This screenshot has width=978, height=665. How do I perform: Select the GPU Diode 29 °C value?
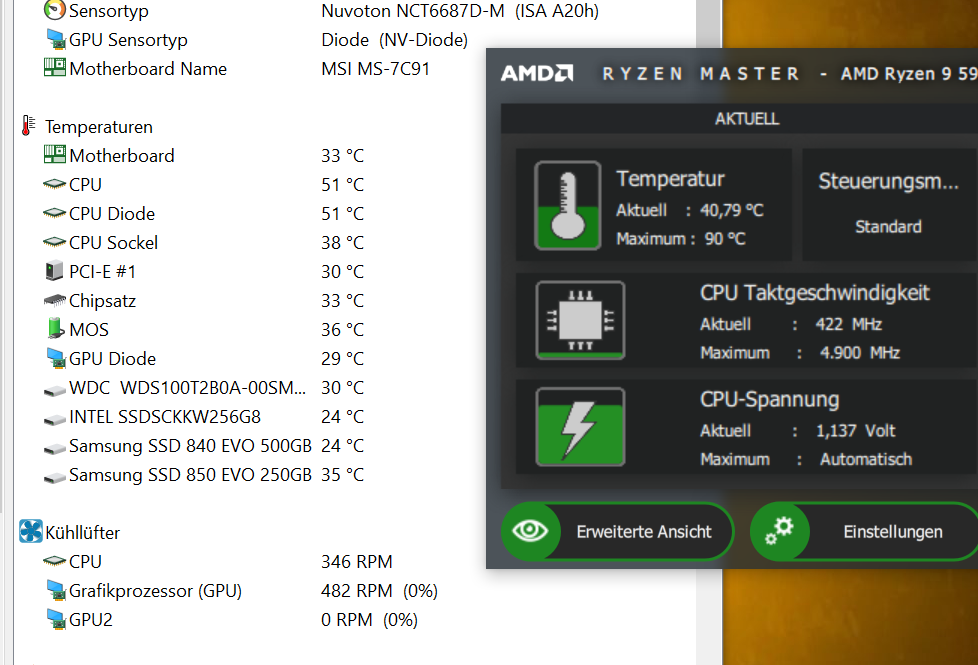pos(342,359)
